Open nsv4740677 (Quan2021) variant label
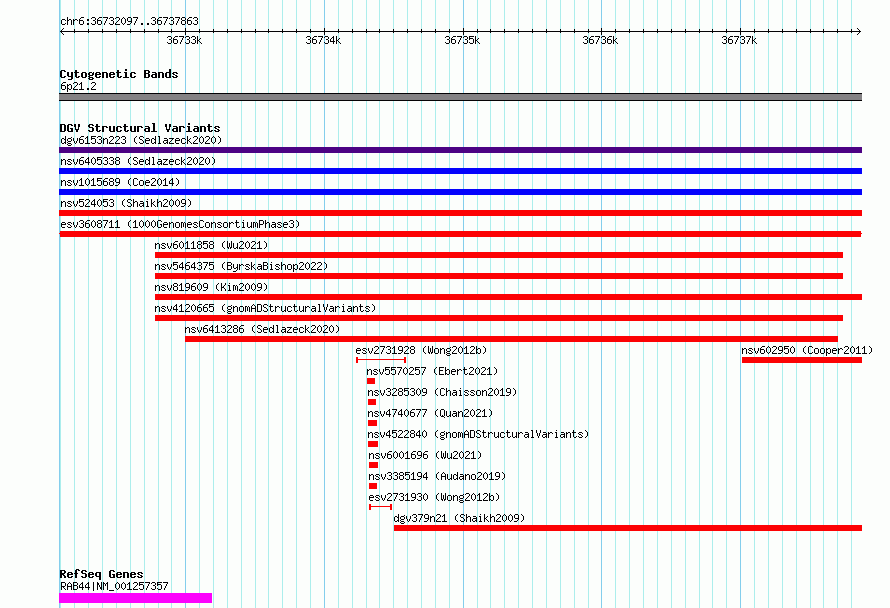Image resolution: width=890 pixels, height=608 pixels. pyautogui.click(x=430, y=413)
